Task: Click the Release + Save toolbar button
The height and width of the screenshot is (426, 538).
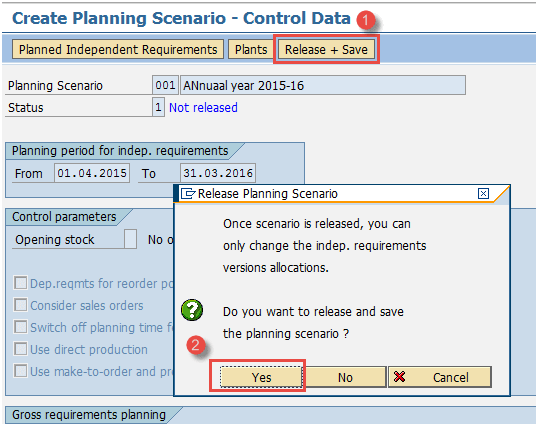Action: pyautogui.click(x=326, y=49)
